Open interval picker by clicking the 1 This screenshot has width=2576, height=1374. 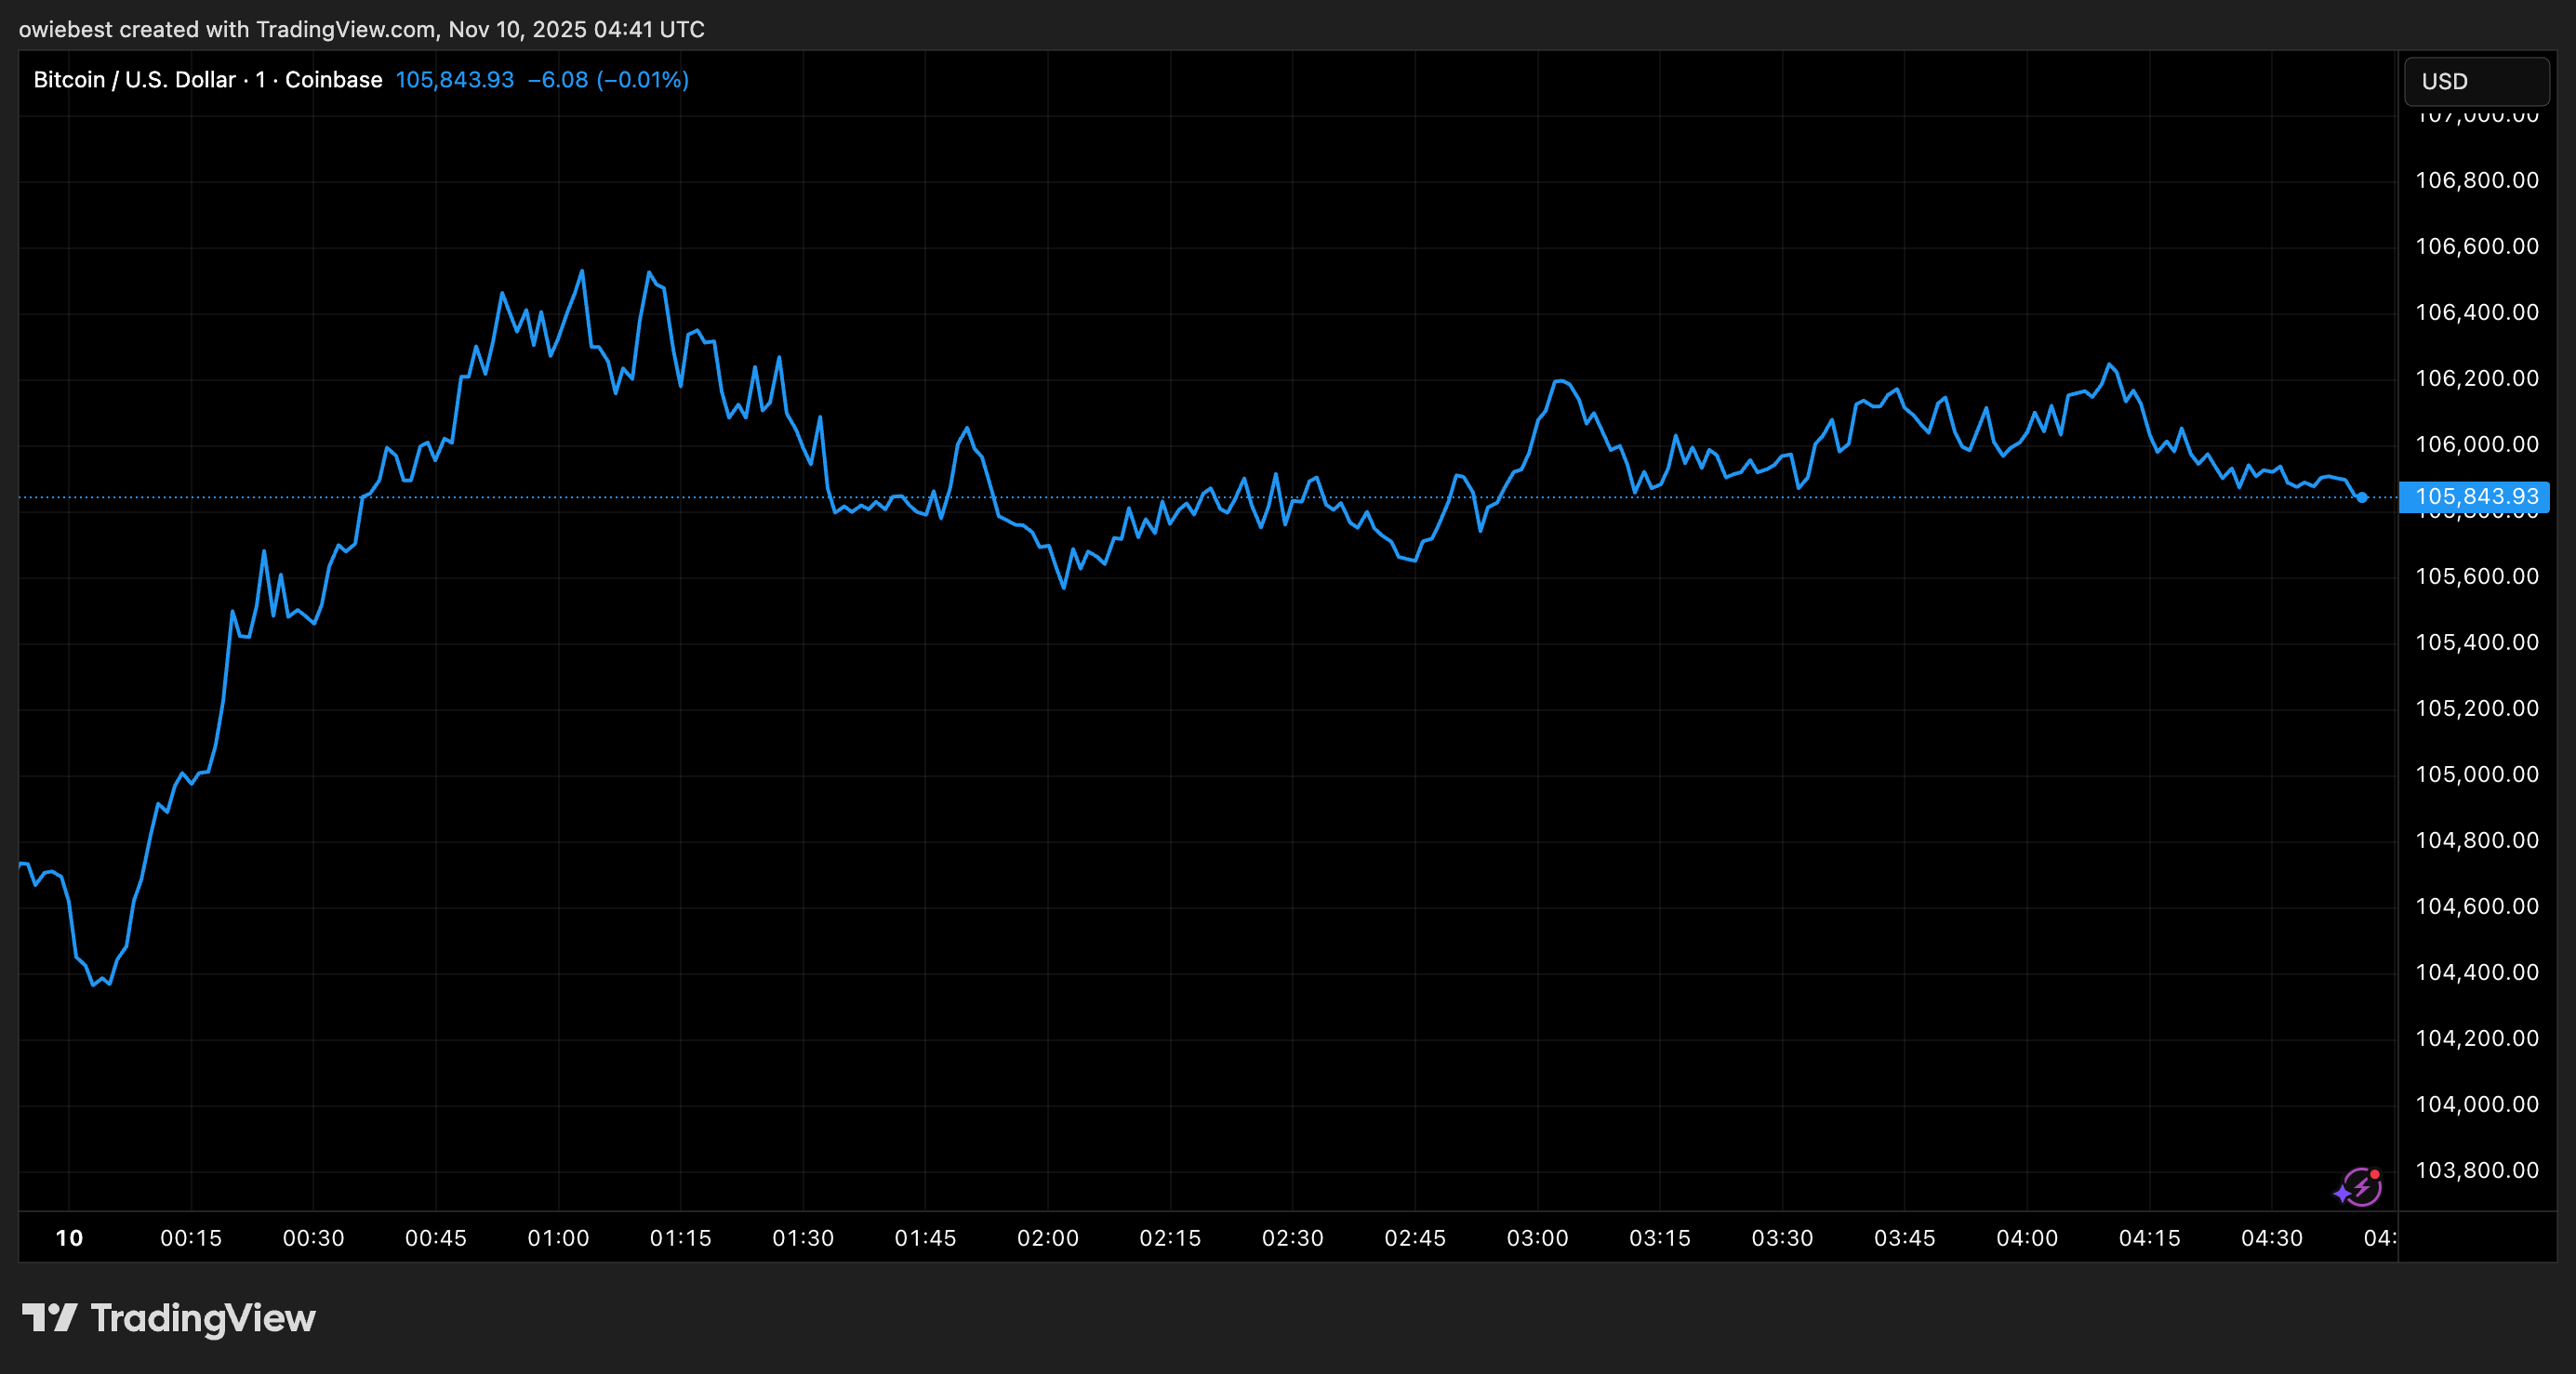point(260,79)
